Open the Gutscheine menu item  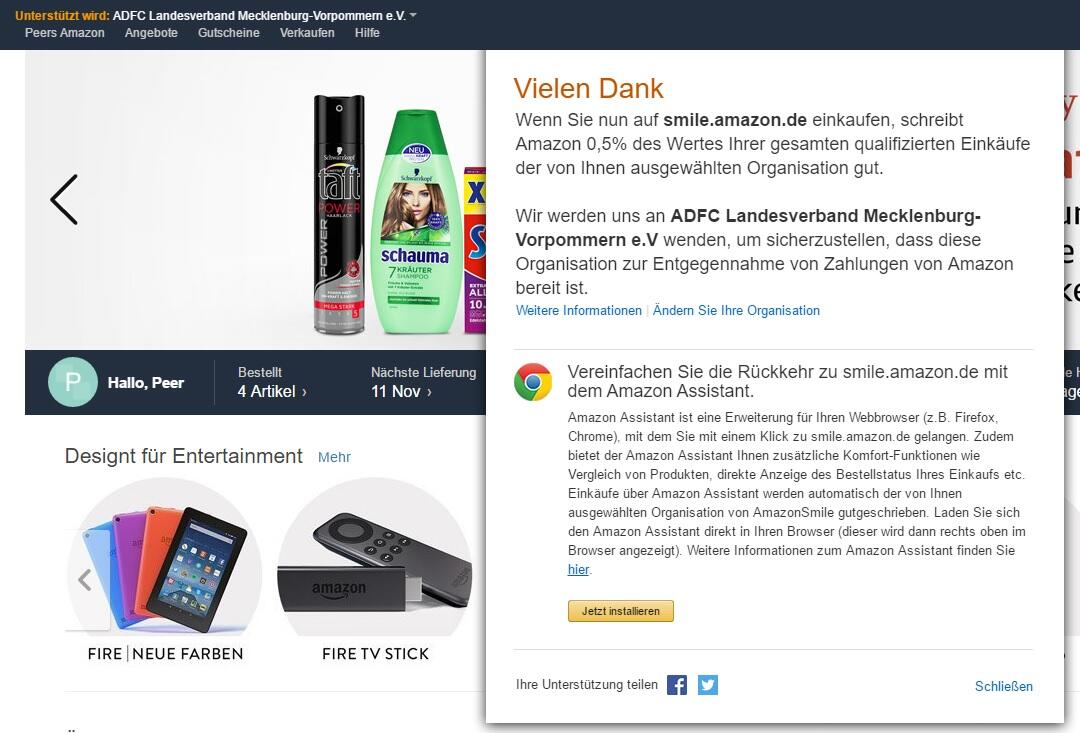click(229, 32)
